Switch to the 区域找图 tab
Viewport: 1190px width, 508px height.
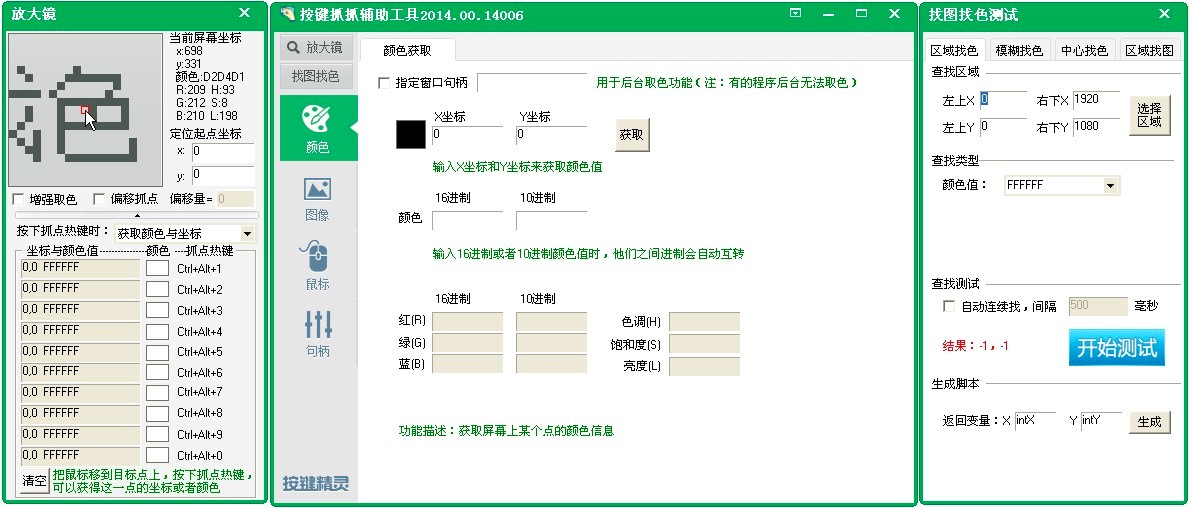(1149, 50)
